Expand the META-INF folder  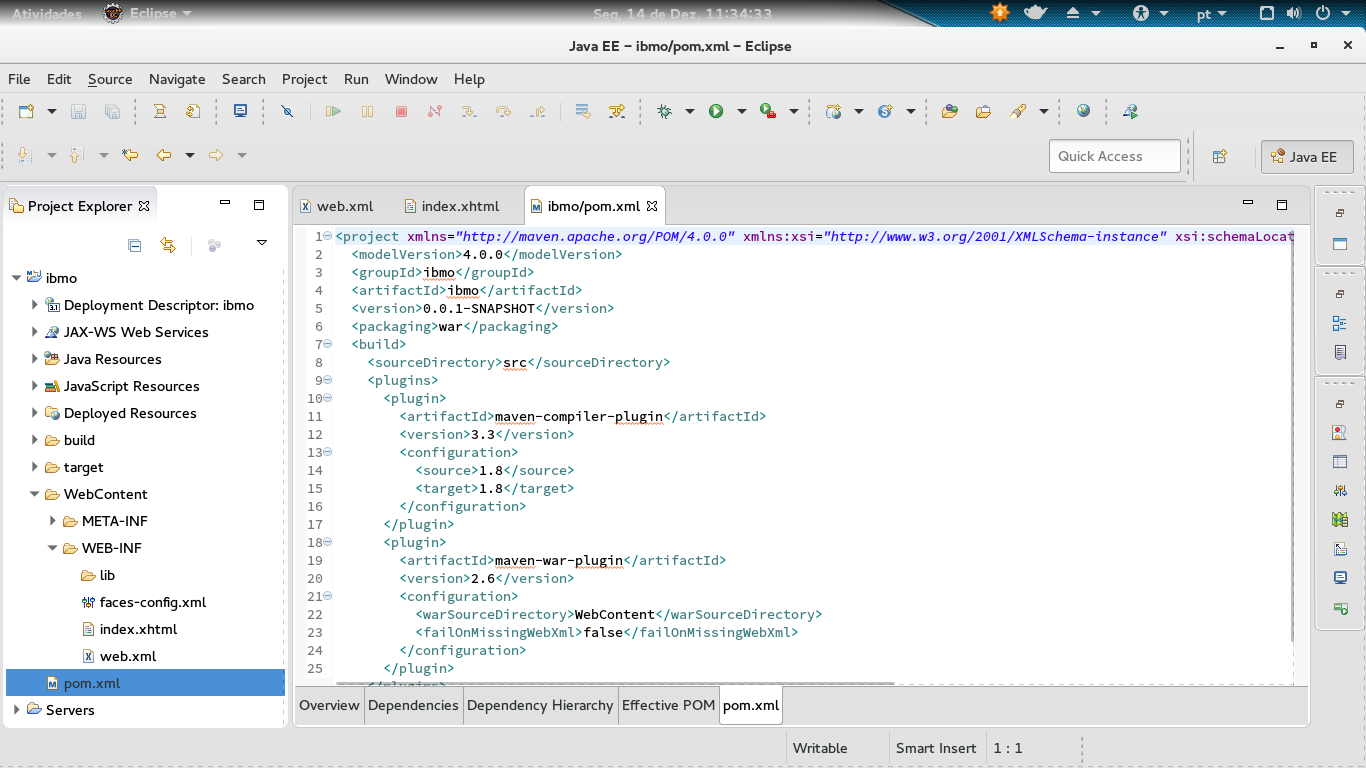(x=52, y=521)
